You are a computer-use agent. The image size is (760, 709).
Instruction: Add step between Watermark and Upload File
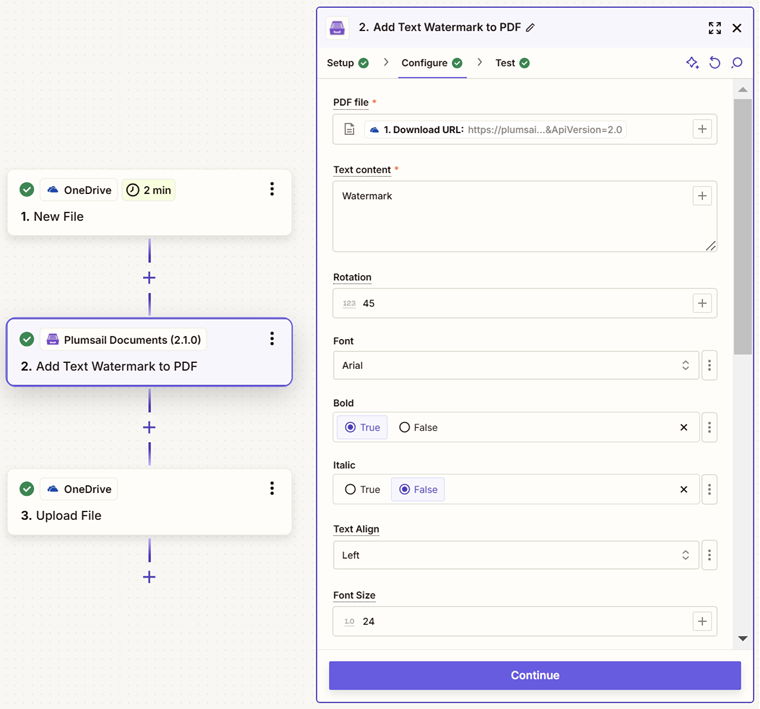coord(149,427)
